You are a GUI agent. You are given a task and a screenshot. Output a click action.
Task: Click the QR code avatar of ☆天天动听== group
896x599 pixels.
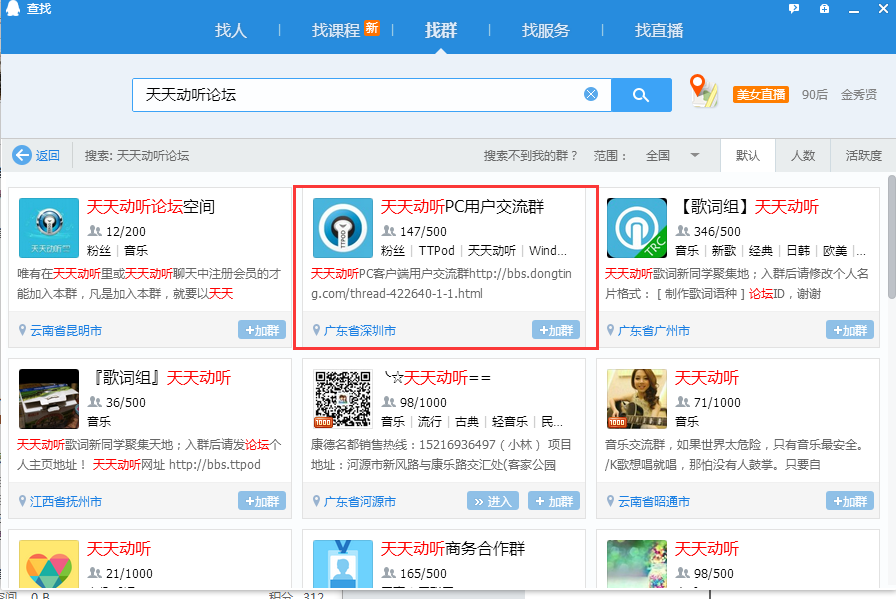tap(343, 399)
